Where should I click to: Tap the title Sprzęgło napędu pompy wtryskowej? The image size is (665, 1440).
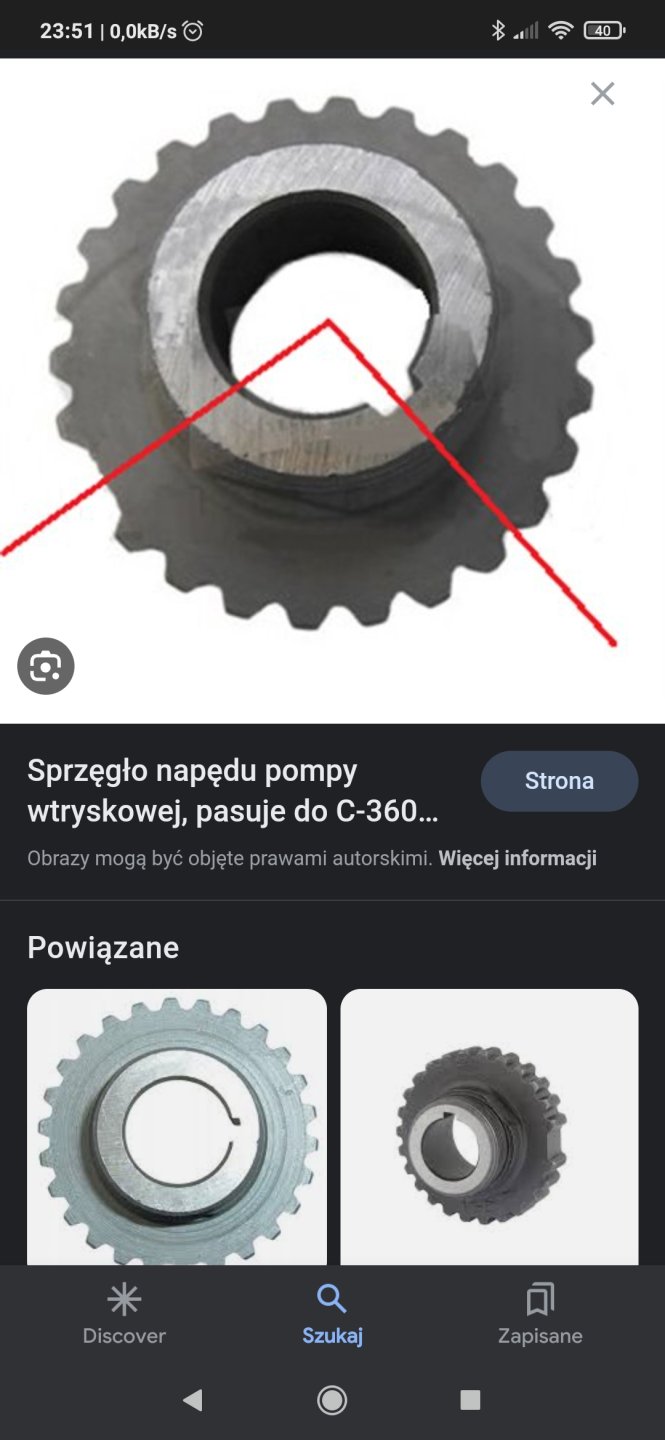pos(232,790)
